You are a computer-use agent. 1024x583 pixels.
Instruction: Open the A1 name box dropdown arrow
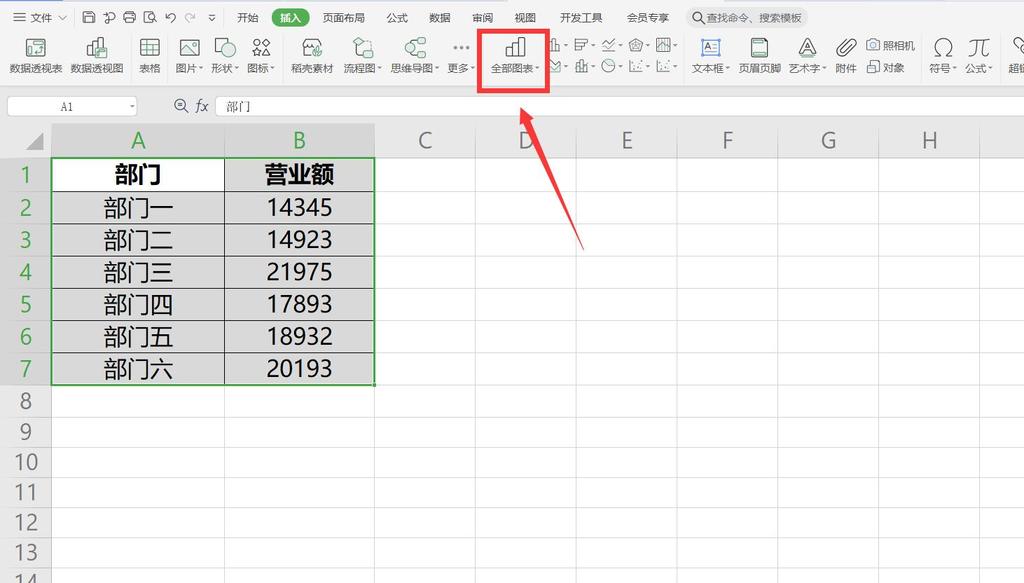(132, 106)
